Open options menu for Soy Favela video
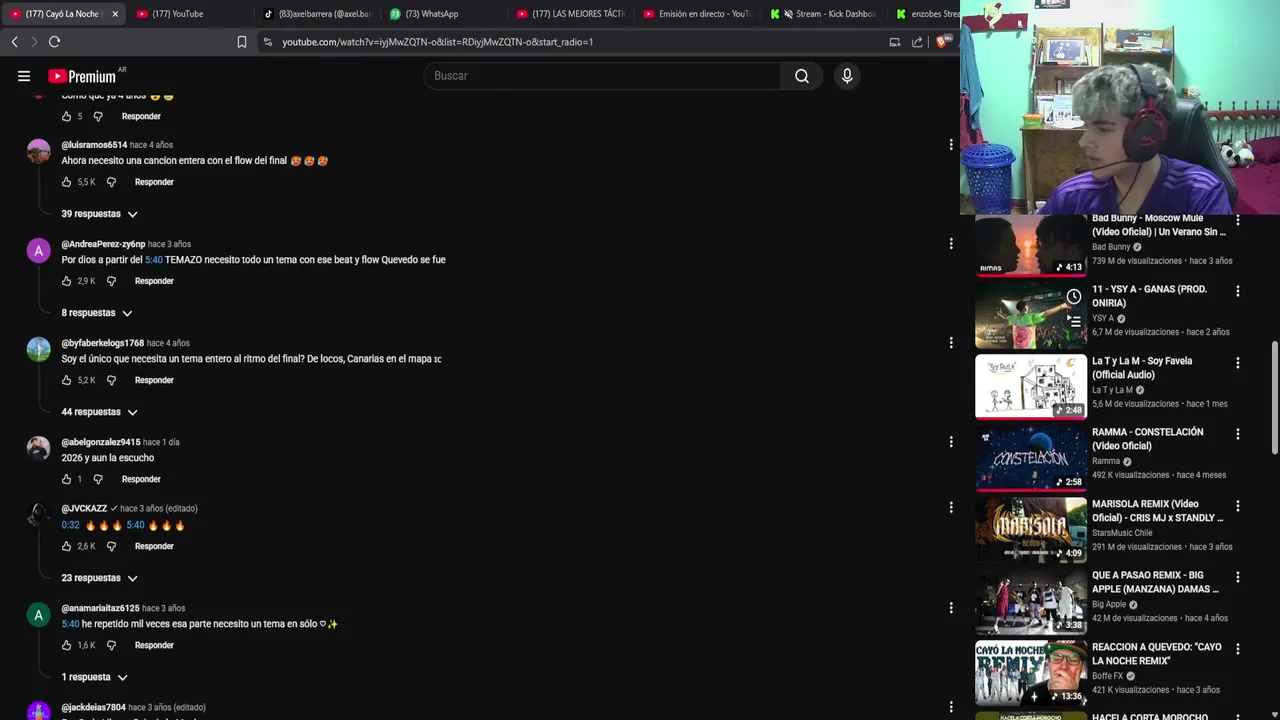This screenshot has height=720, width=1280. [1238, 363]
